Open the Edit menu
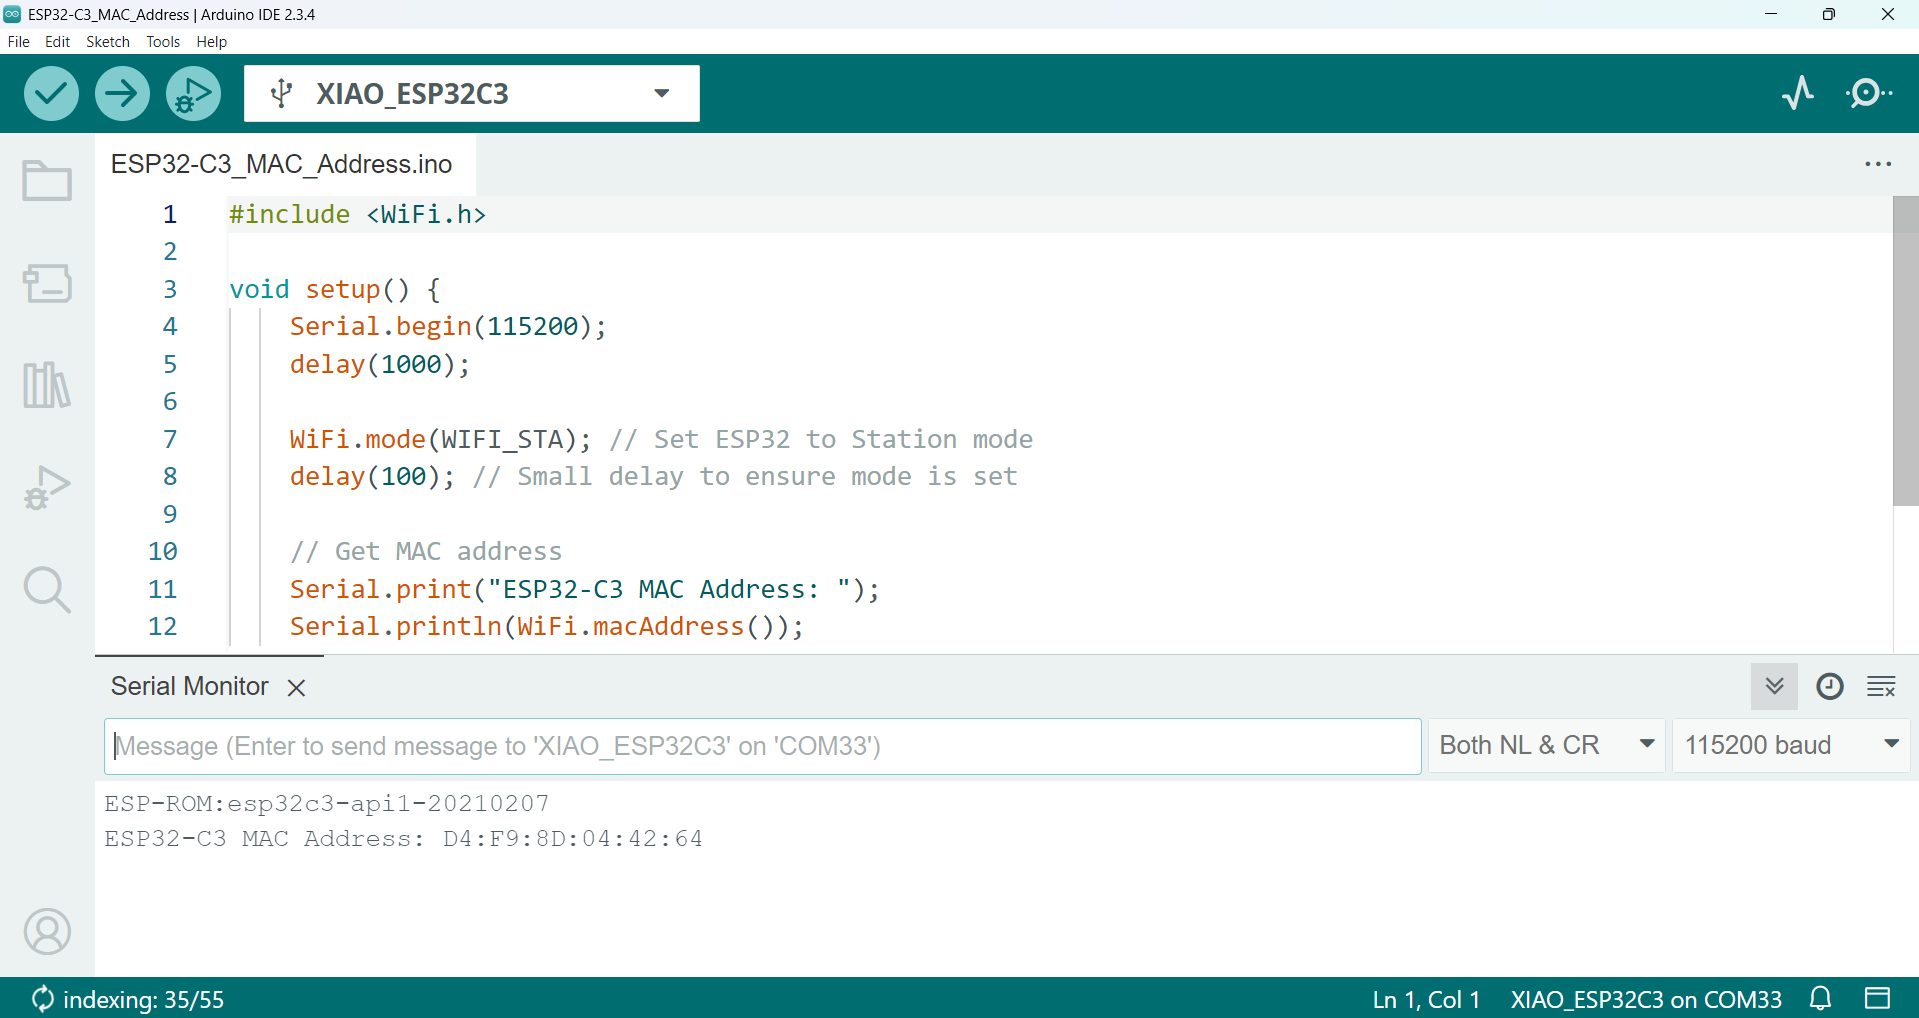The height and width of the screenshot is (1018, 1919). [57, 42]
